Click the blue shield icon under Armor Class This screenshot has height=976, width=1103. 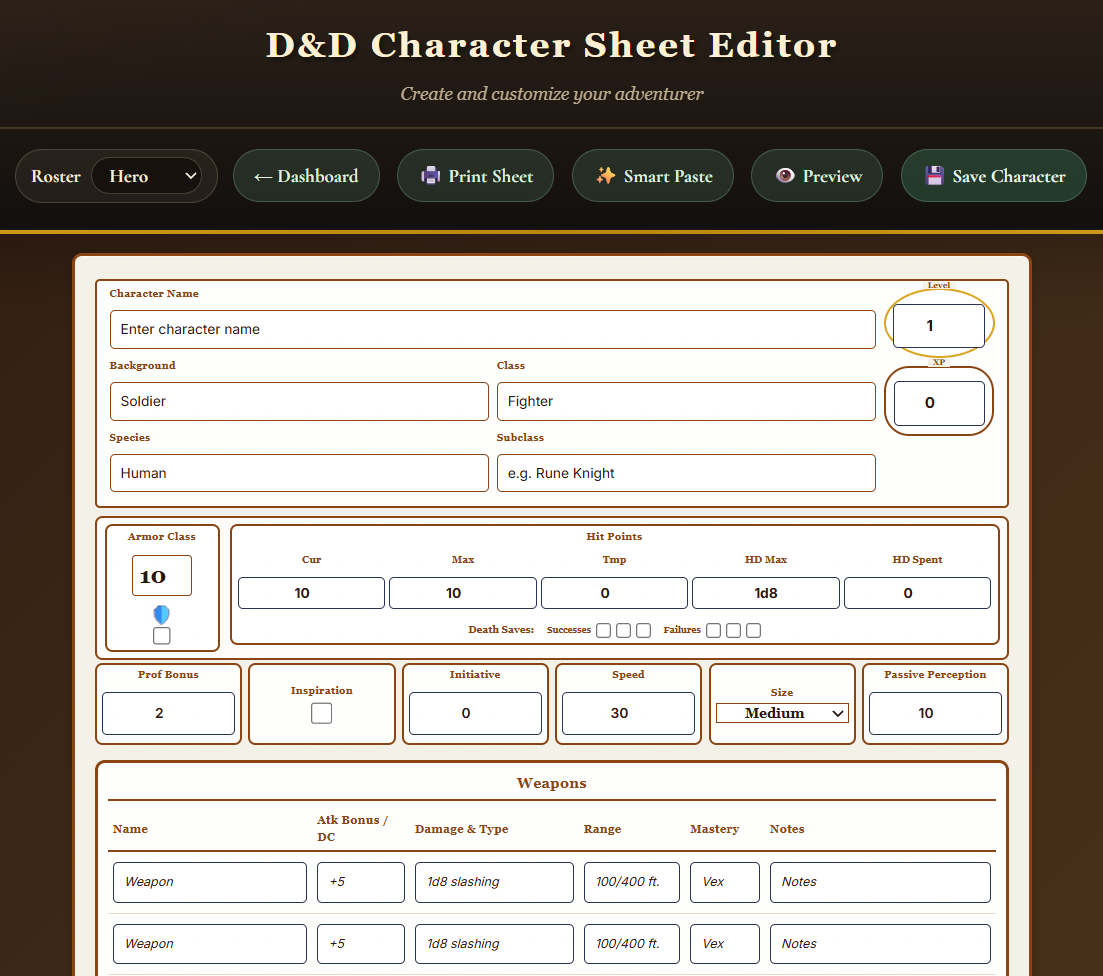161,614
